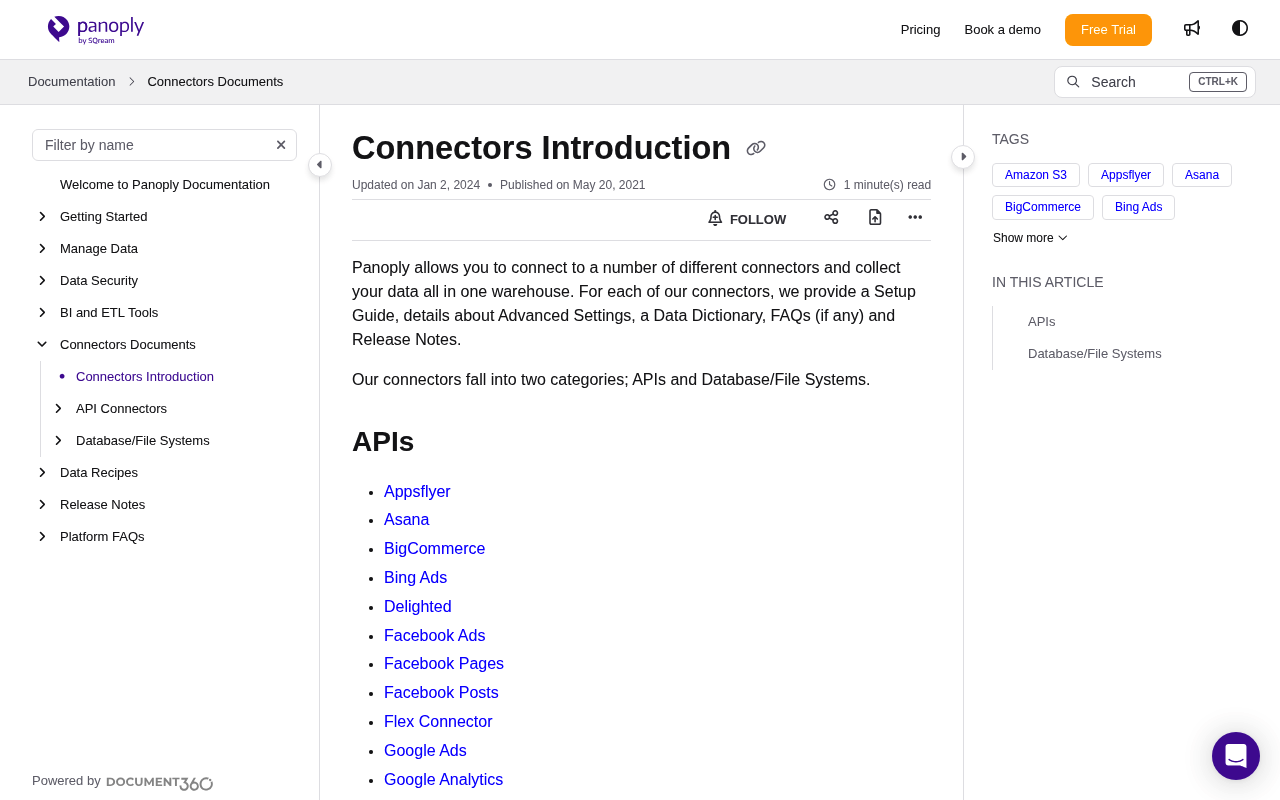Collapse the left navigation sidebar
This screenshot has width=1280, height=800.
pos(320,165)
